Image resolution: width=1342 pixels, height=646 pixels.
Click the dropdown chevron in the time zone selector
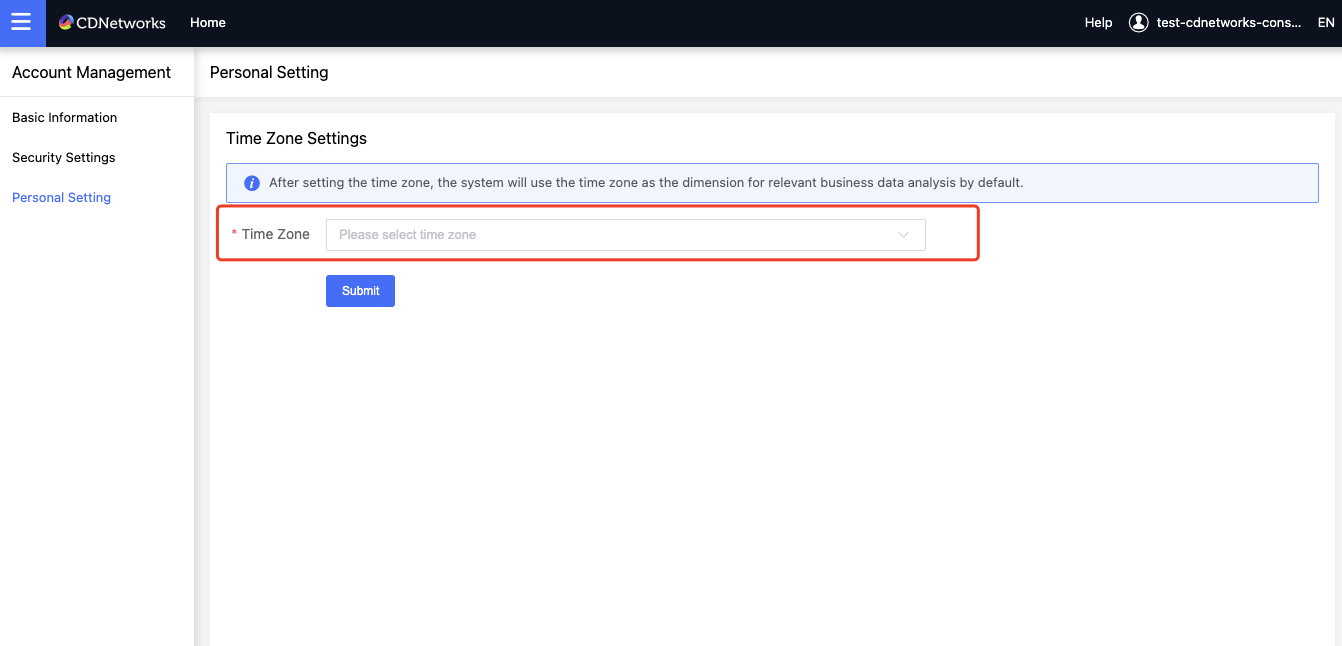pyautogui.click(x=903, y=234)
